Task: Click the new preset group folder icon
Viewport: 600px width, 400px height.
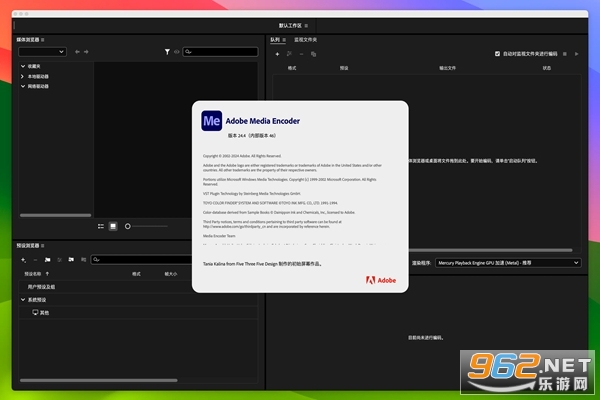Action: (x=47, y=260)
